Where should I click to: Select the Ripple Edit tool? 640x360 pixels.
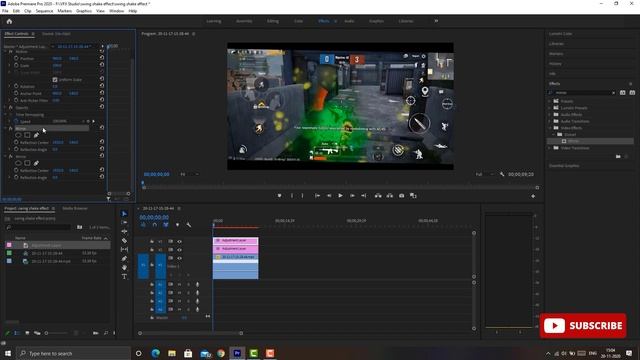[124, 231]
